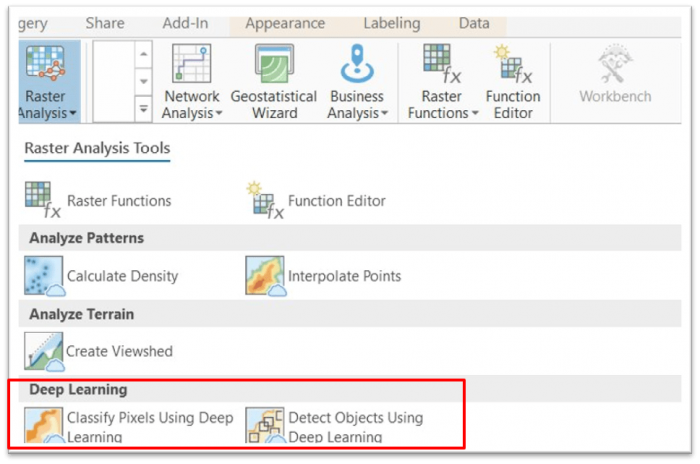
Task: Expand the Business Analysis dropdown arrow
Action: 386,114
